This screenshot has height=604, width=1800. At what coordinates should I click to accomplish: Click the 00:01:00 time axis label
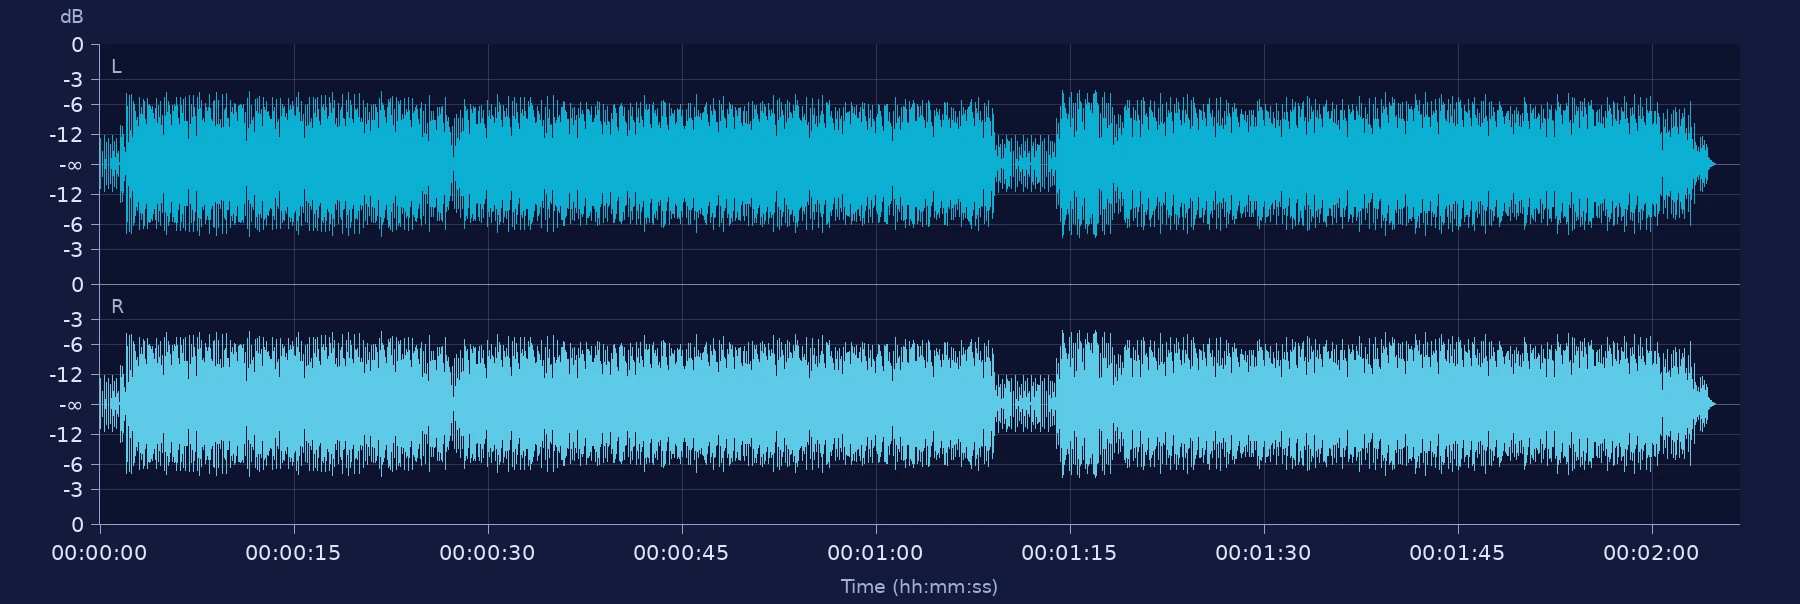pos(875,553)
